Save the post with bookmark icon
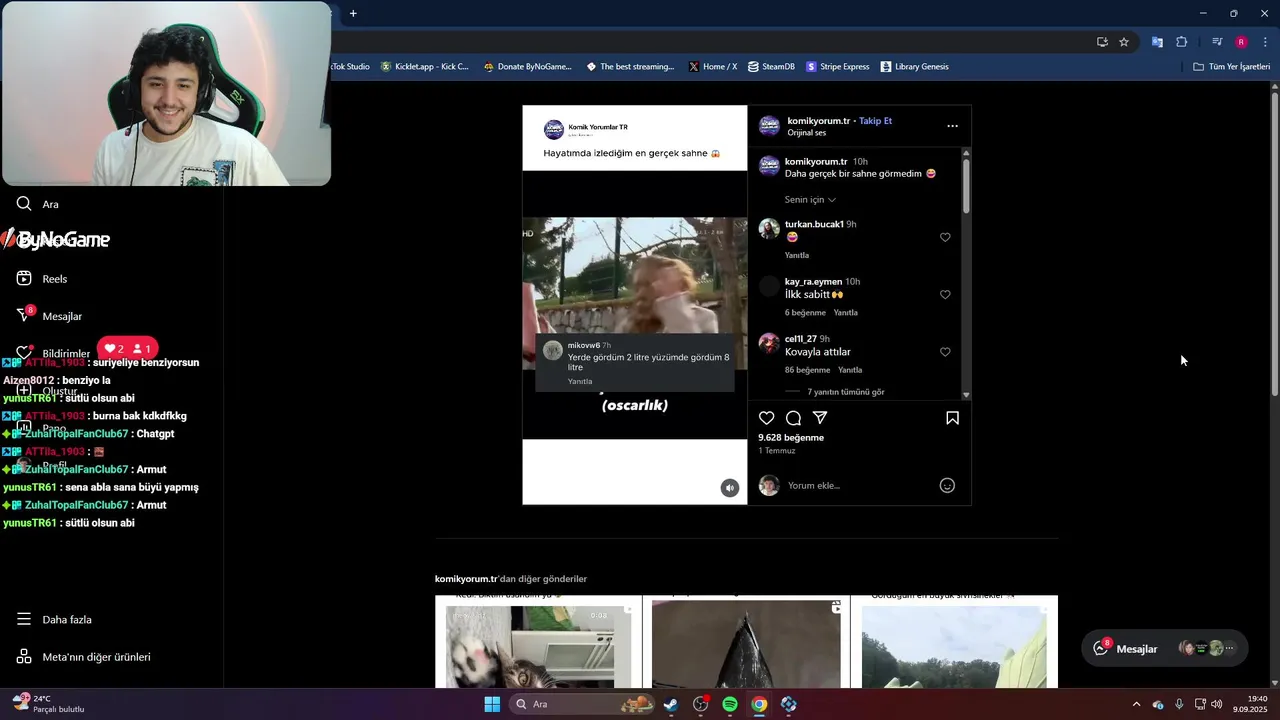The height and width of the screenshot is (720, 1280). [x=952, y=418]
